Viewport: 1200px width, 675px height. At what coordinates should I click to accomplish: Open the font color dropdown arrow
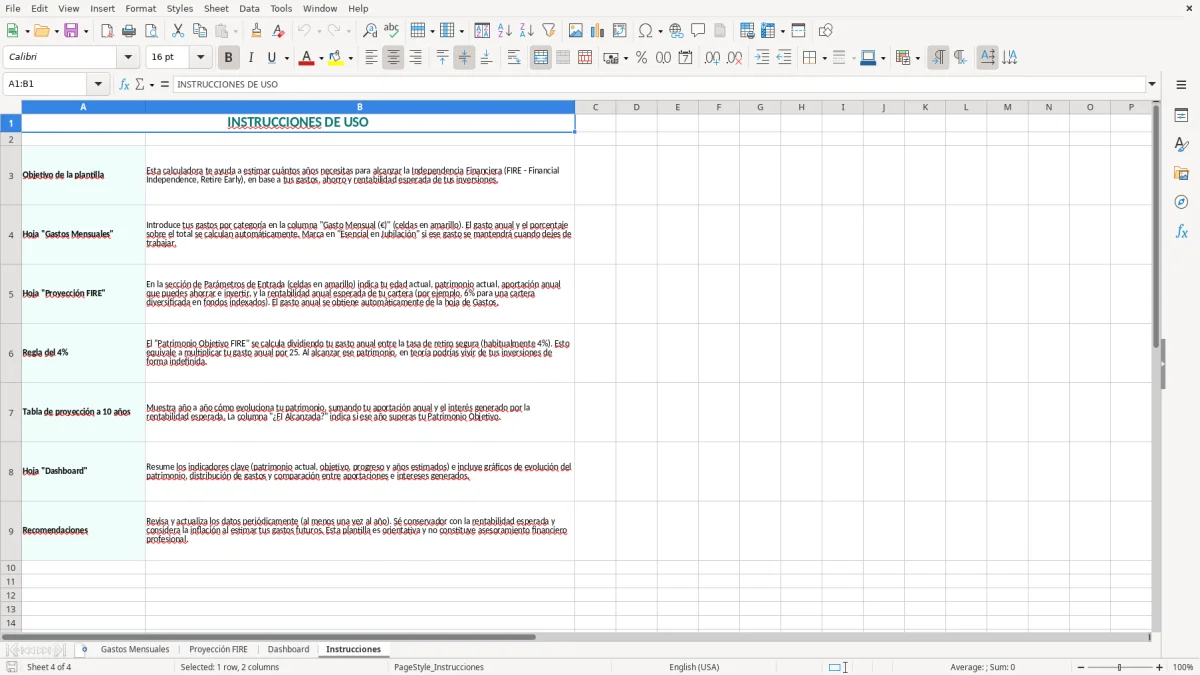[319, 58]
